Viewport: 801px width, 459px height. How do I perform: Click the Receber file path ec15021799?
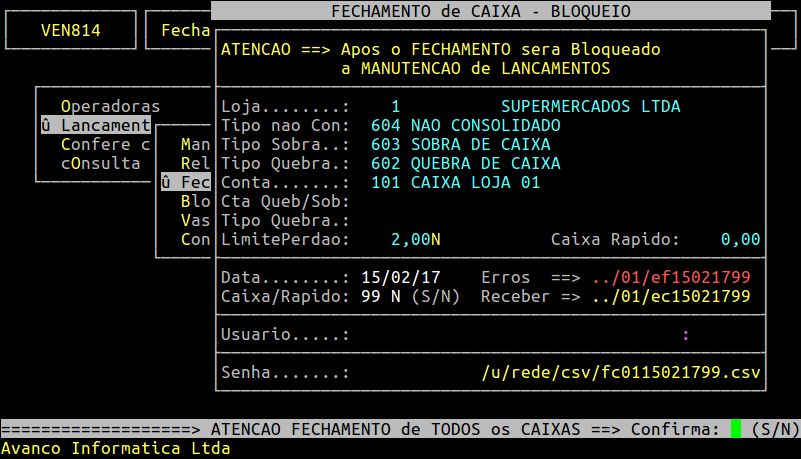click(670, 296)
